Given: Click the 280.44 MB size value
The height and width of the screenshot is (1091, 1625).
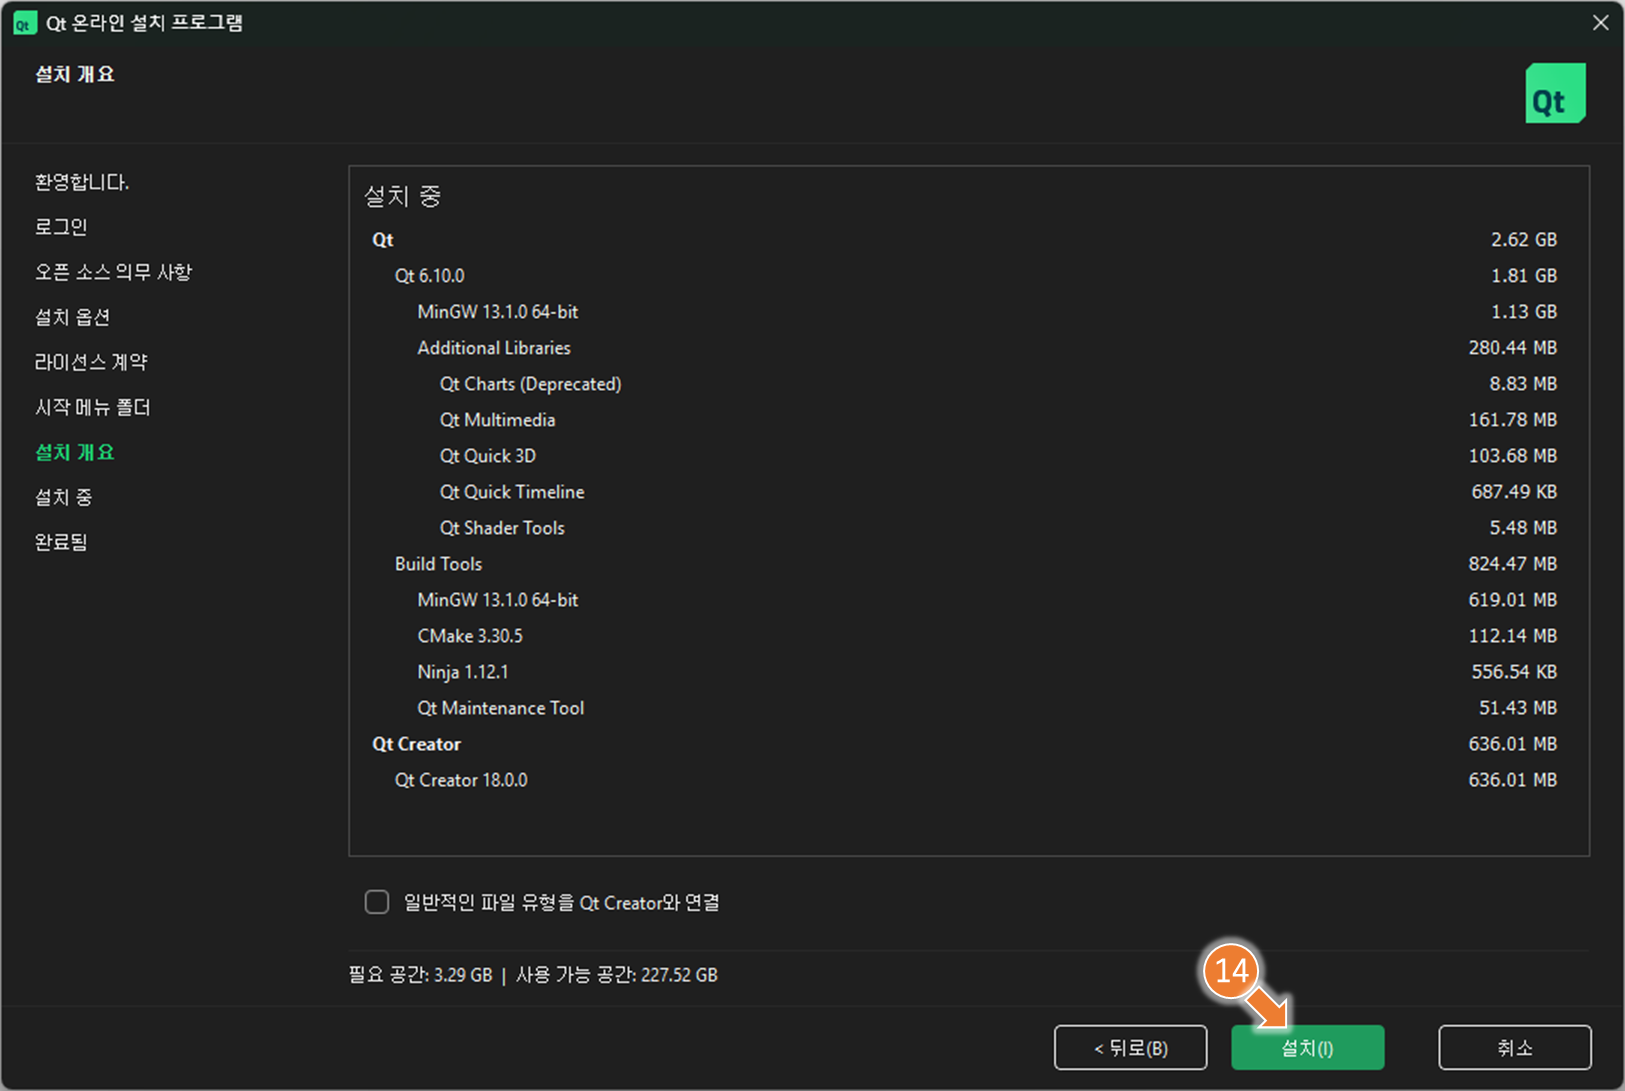Looking at the screenshot, I should pos(1512,347).
